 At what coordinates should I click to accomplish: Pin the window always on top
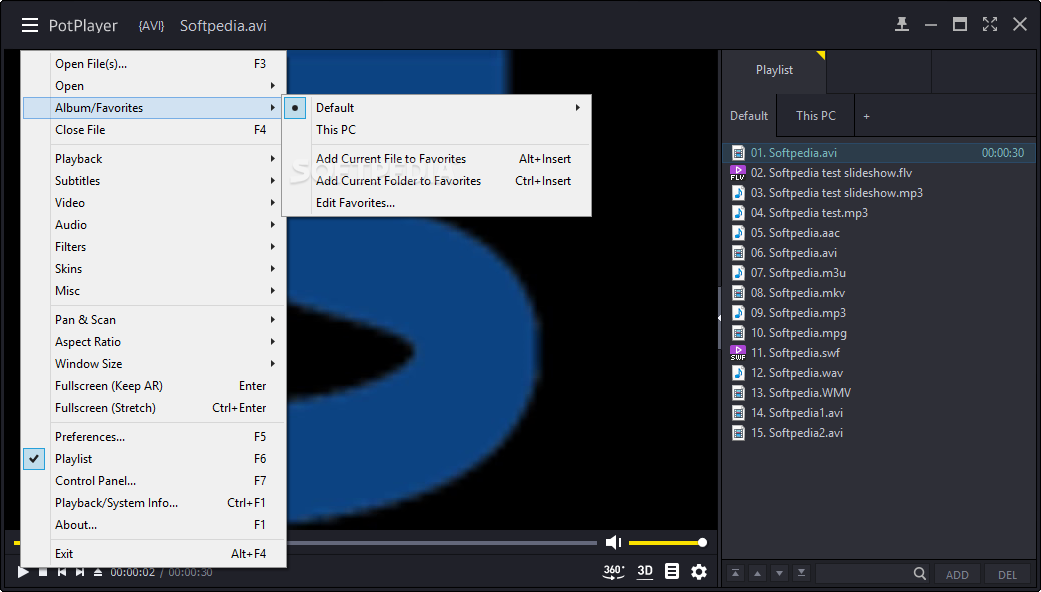click(902, 25)
